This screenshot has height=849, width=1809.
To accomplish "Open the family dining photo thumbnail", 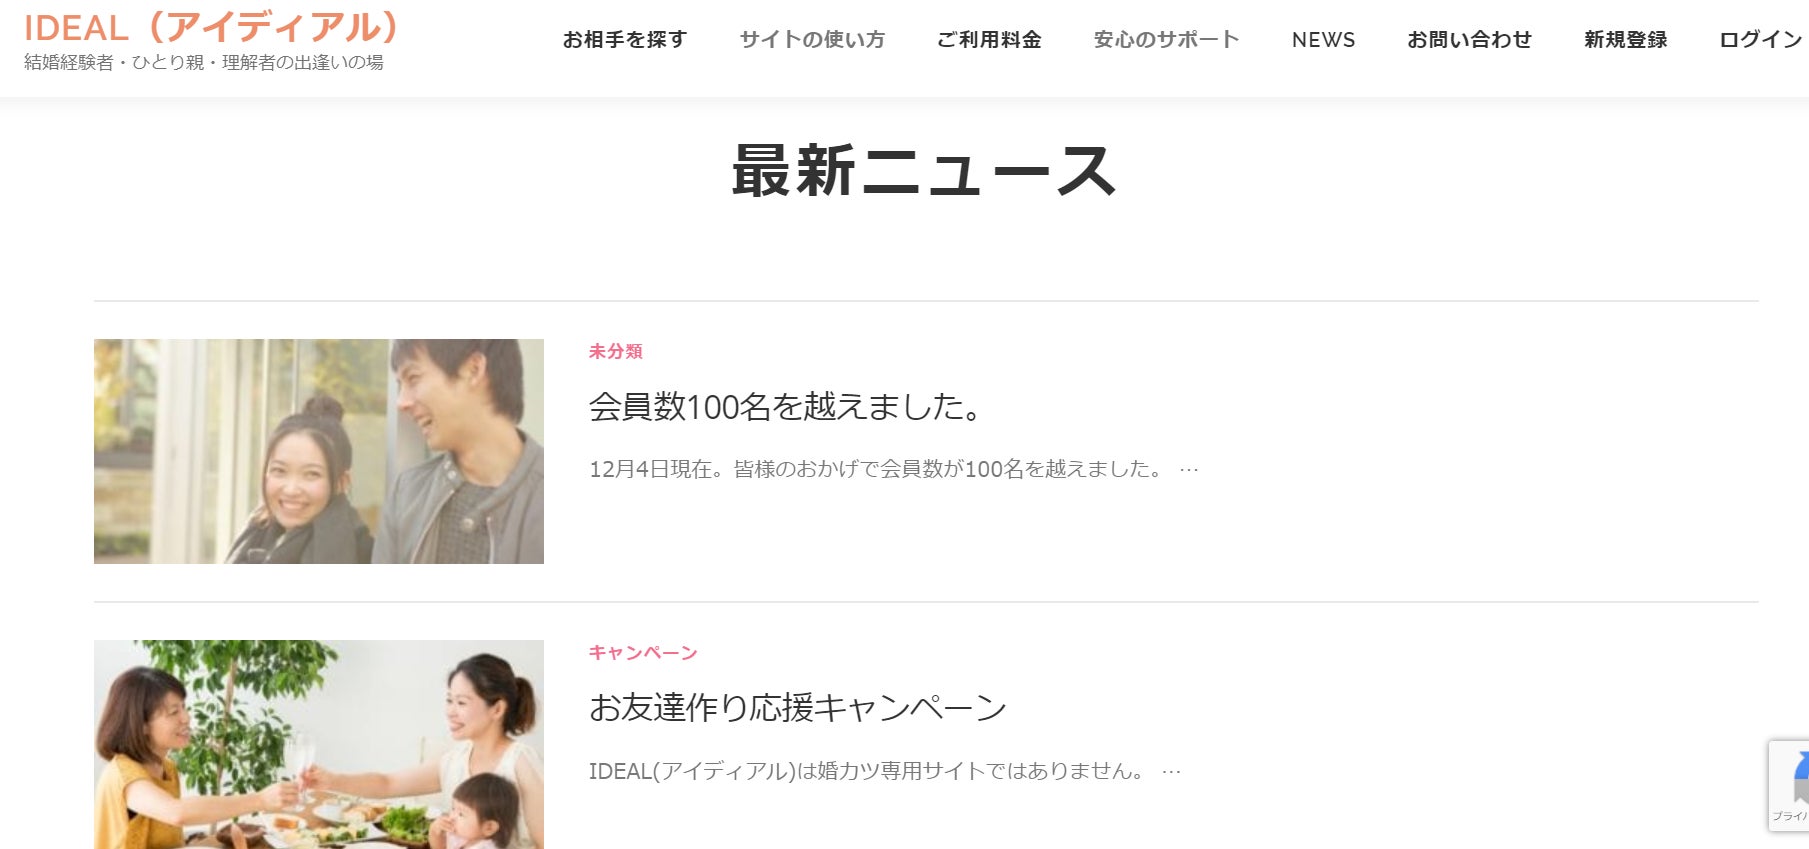I will [319, 744].
